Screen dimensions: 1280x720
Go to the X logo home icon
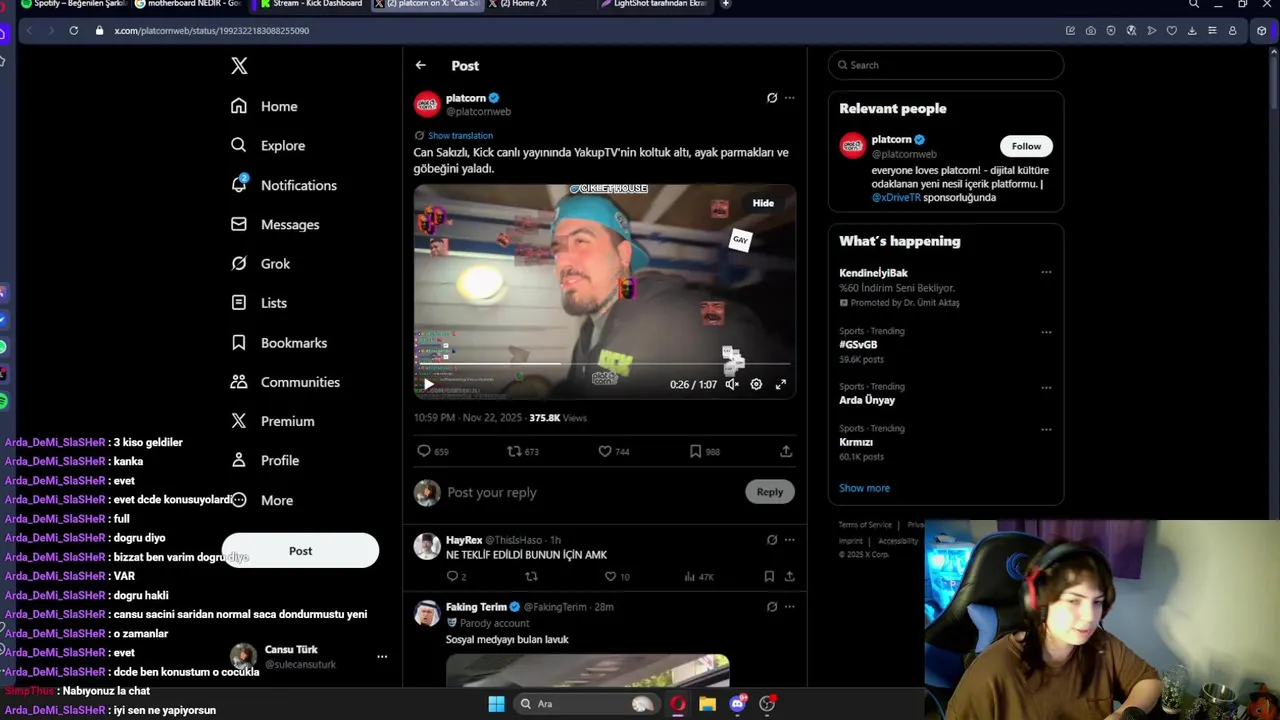click(239, 66)
